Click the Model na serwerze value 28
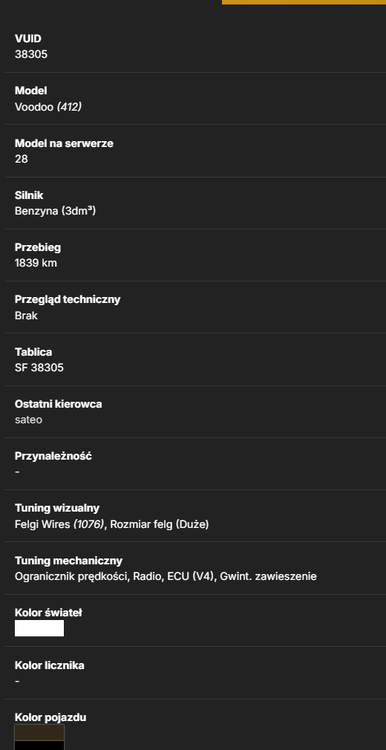This screenshot has width=386, height=750. (x=21, y=159)
